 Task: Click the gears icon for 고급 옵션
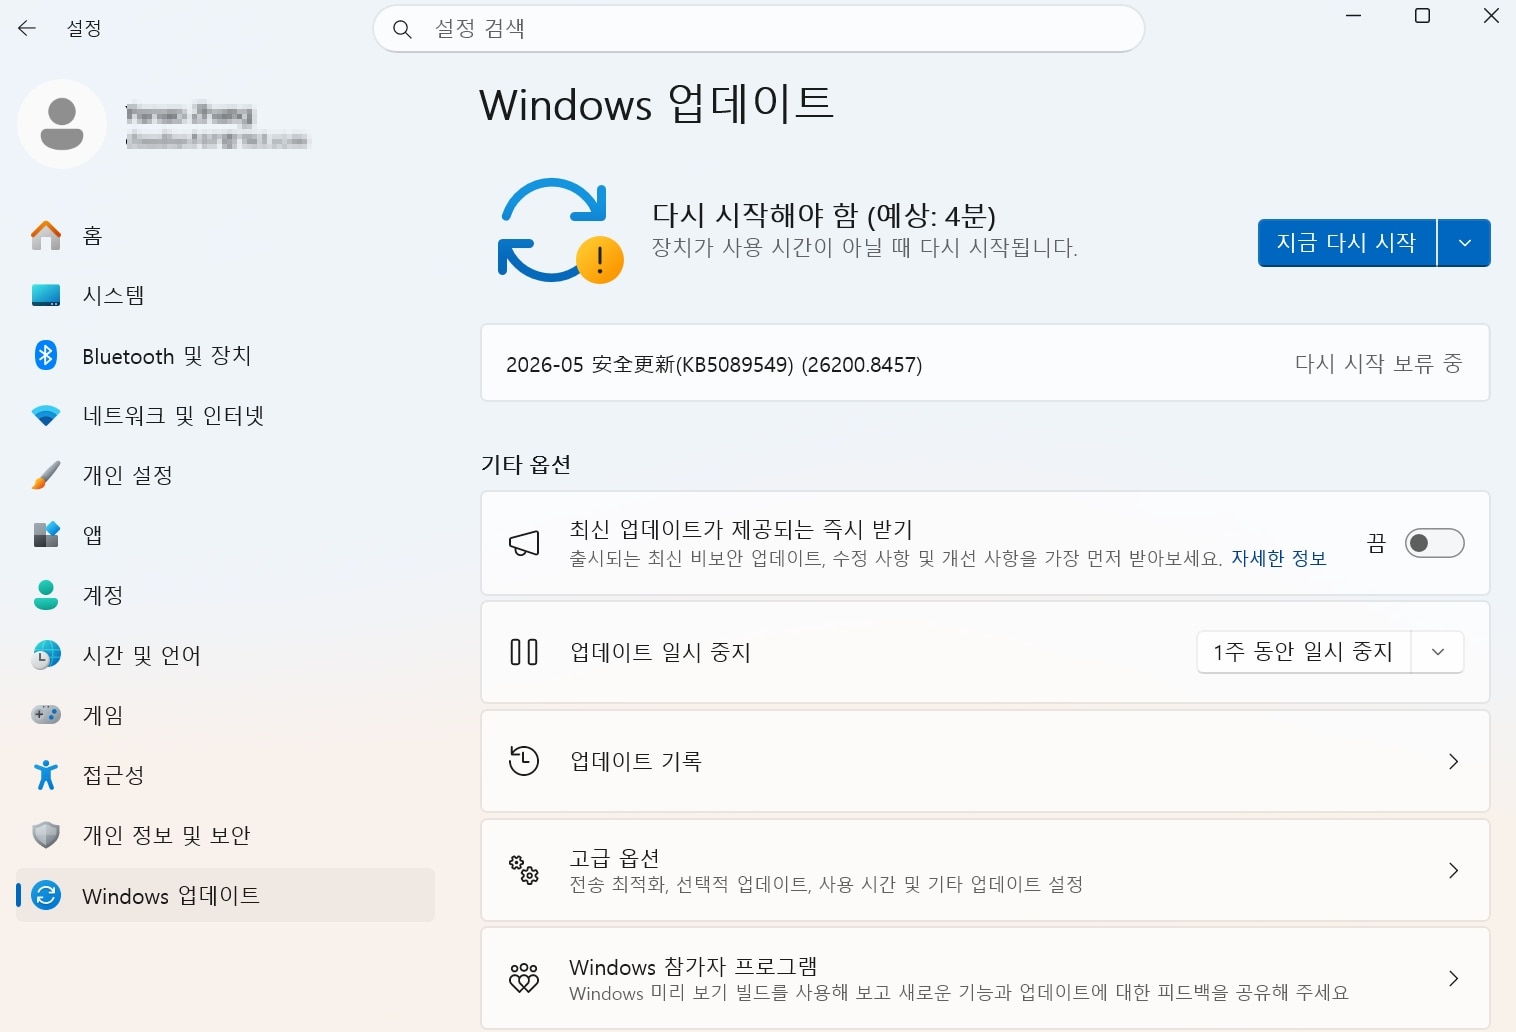(524, 870)
